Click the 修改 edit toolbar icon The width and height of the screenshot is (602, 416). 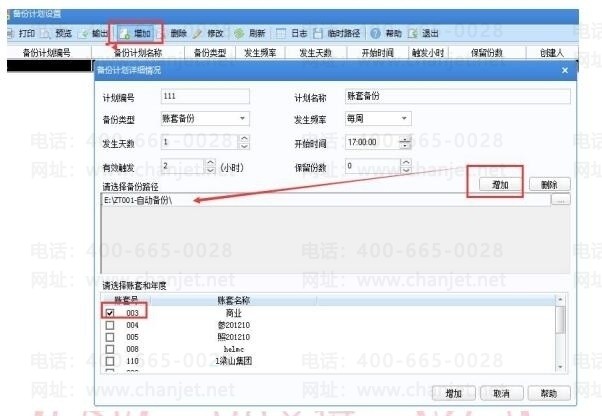[197, 34]
